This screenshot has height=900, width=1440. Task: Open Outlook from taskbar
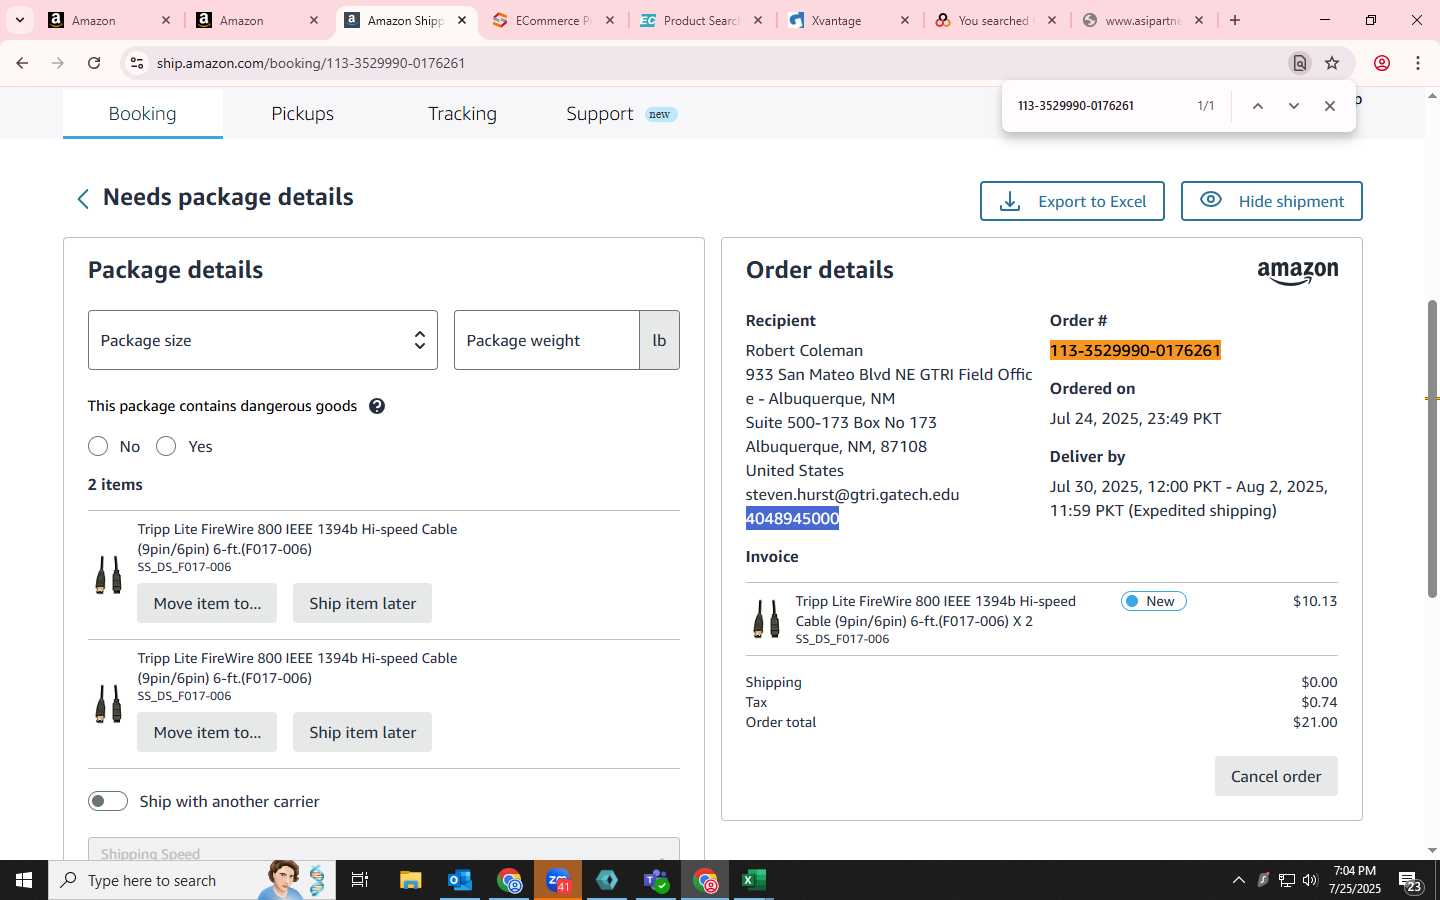(460, 880)
